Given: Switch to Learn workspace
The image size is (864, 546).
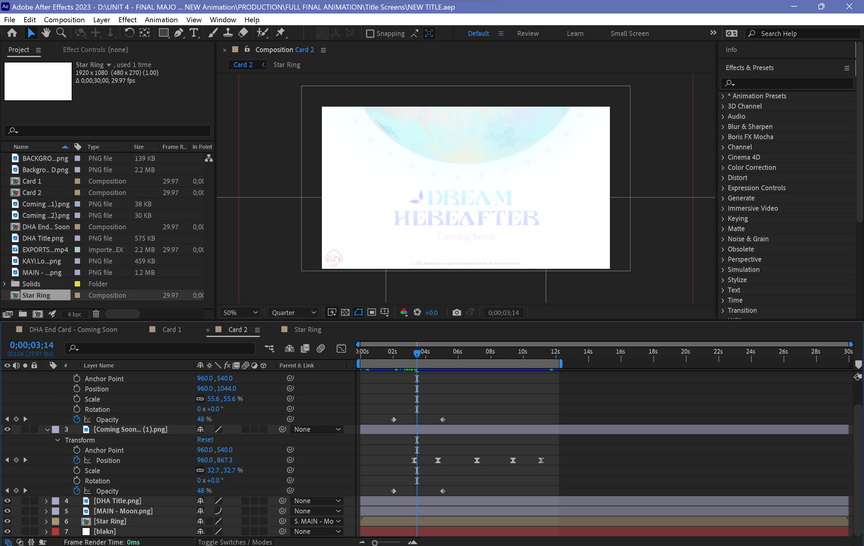Looking at the screenshot, I should 575,34.
